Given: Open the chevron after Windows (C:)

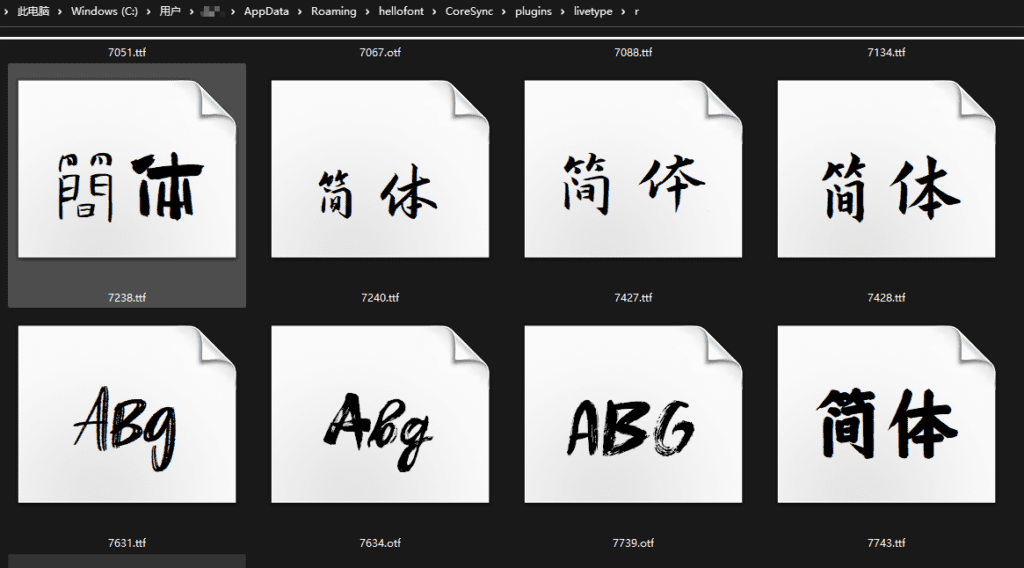Looking at the screenshot, I should click(x=148, y=12).
